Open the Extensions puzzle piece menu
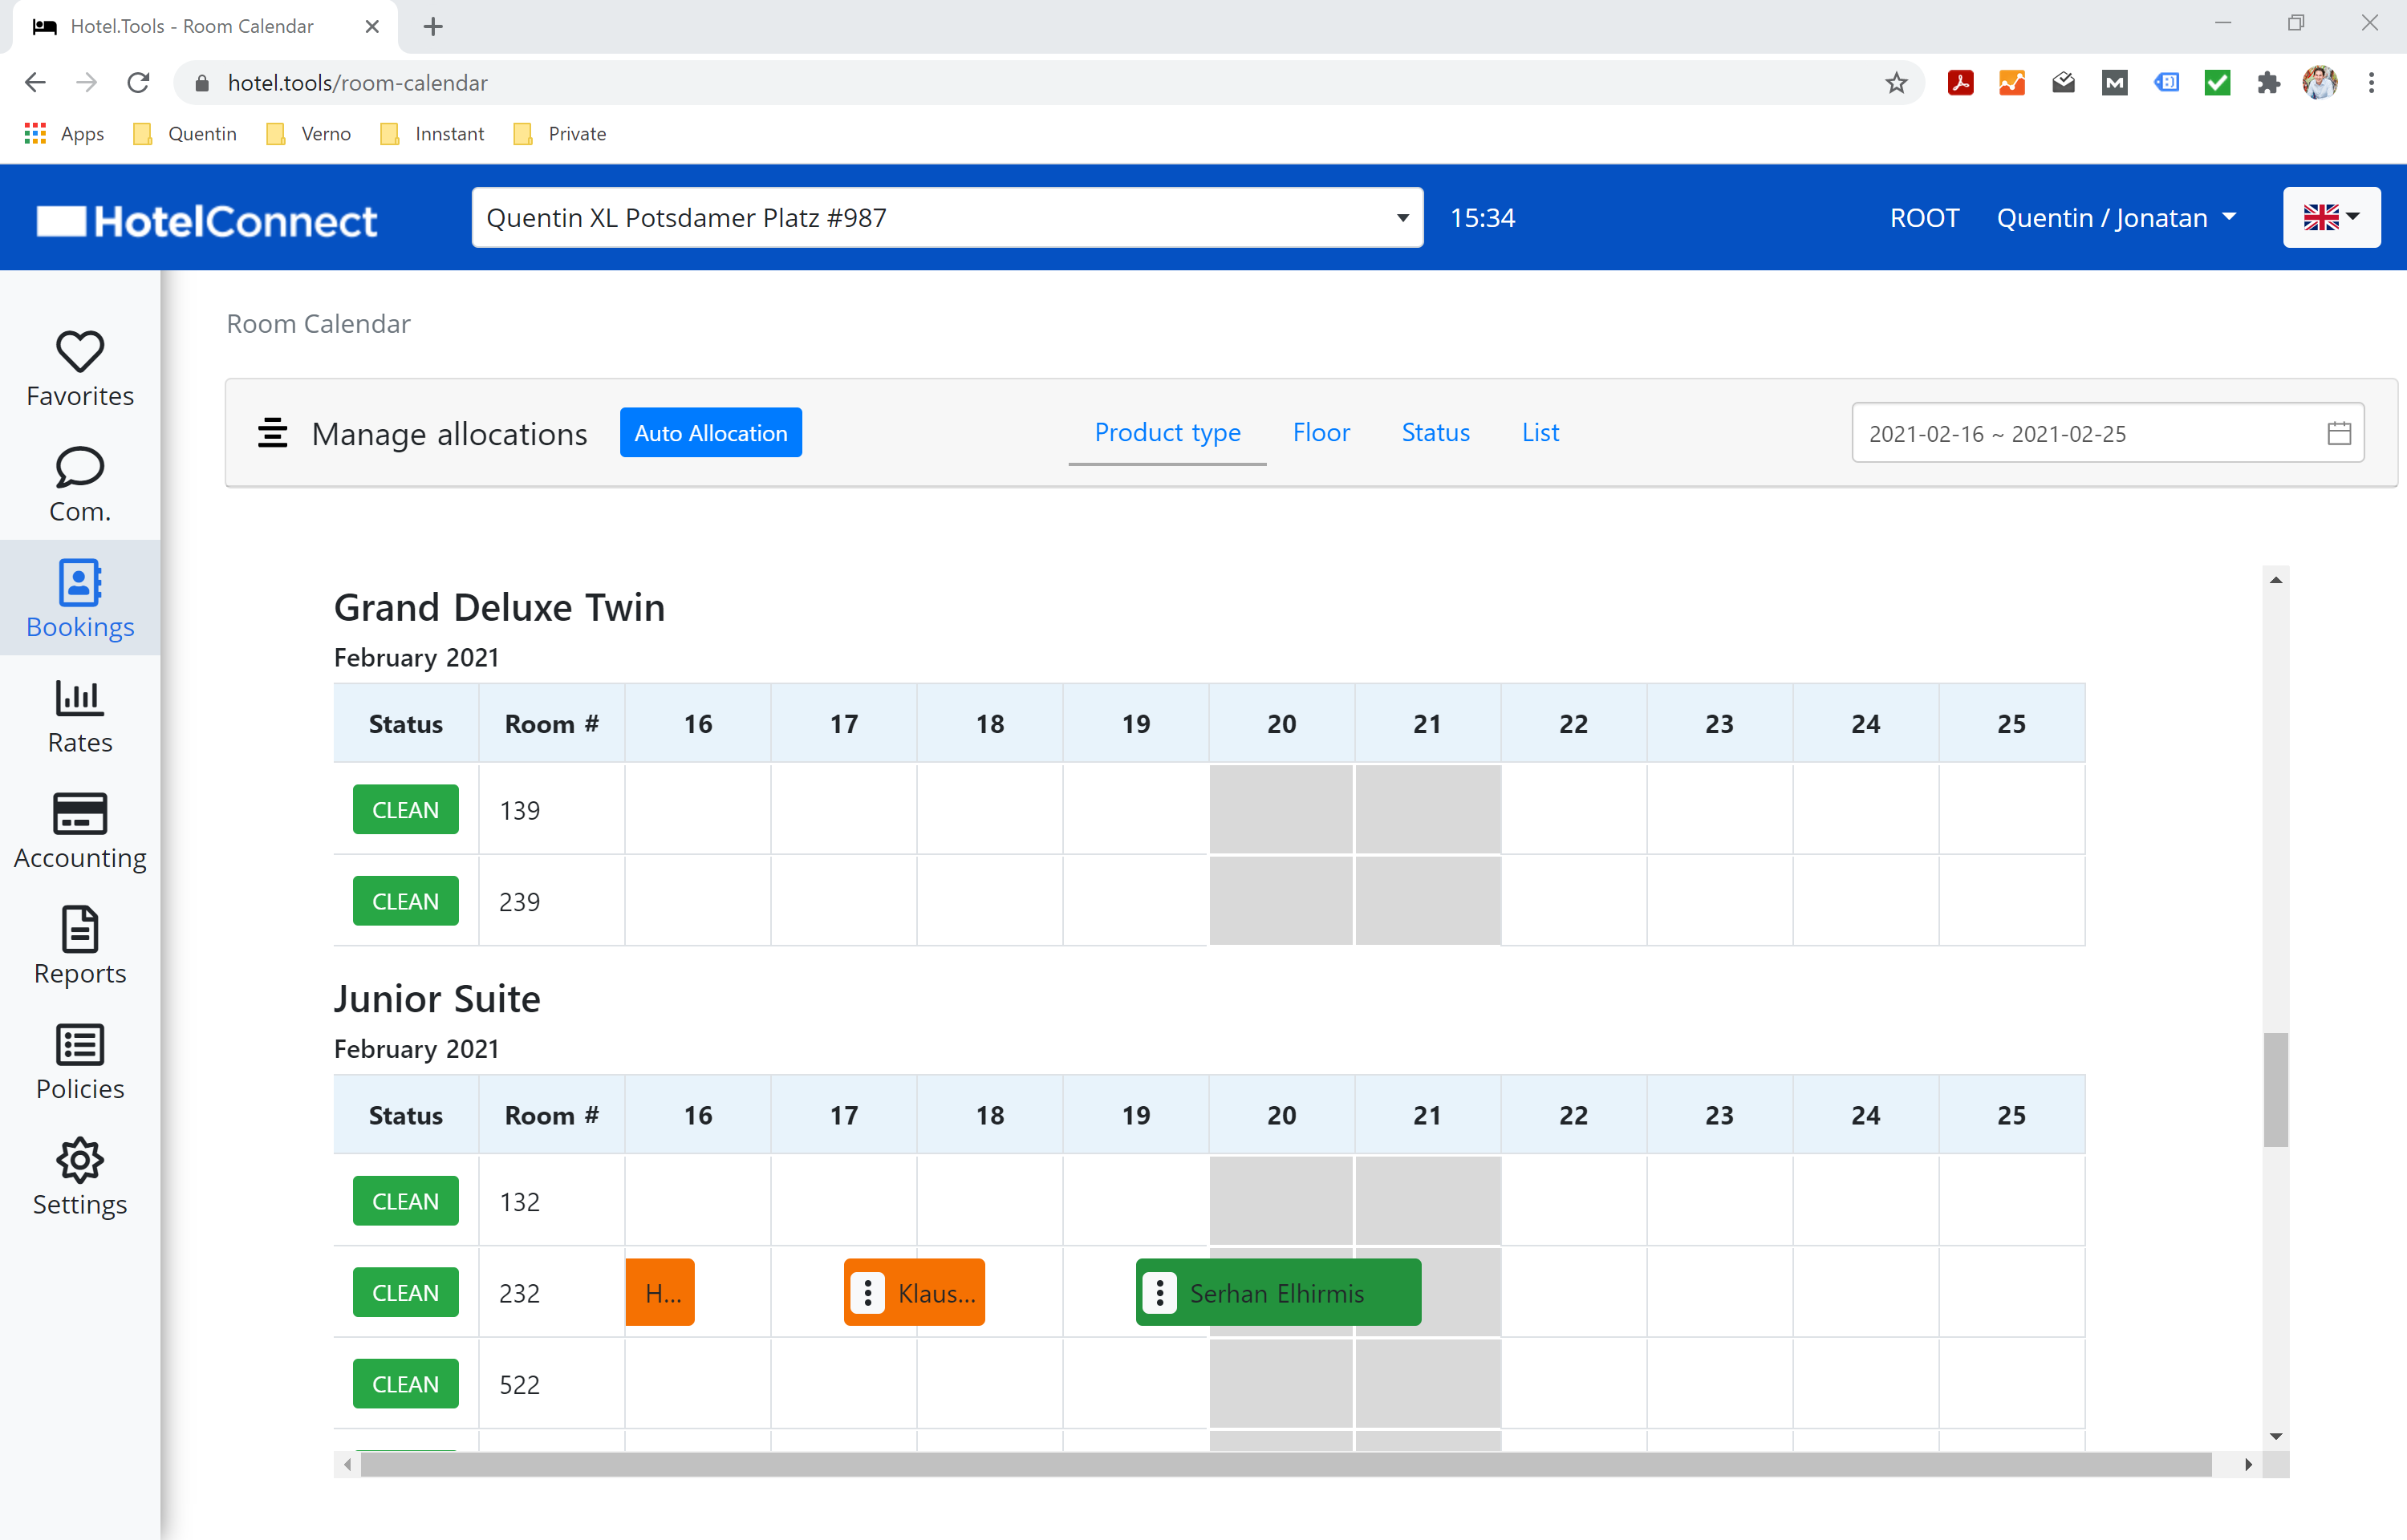The width and height of the screenshot is (2407, 1540). point(2268,83)
